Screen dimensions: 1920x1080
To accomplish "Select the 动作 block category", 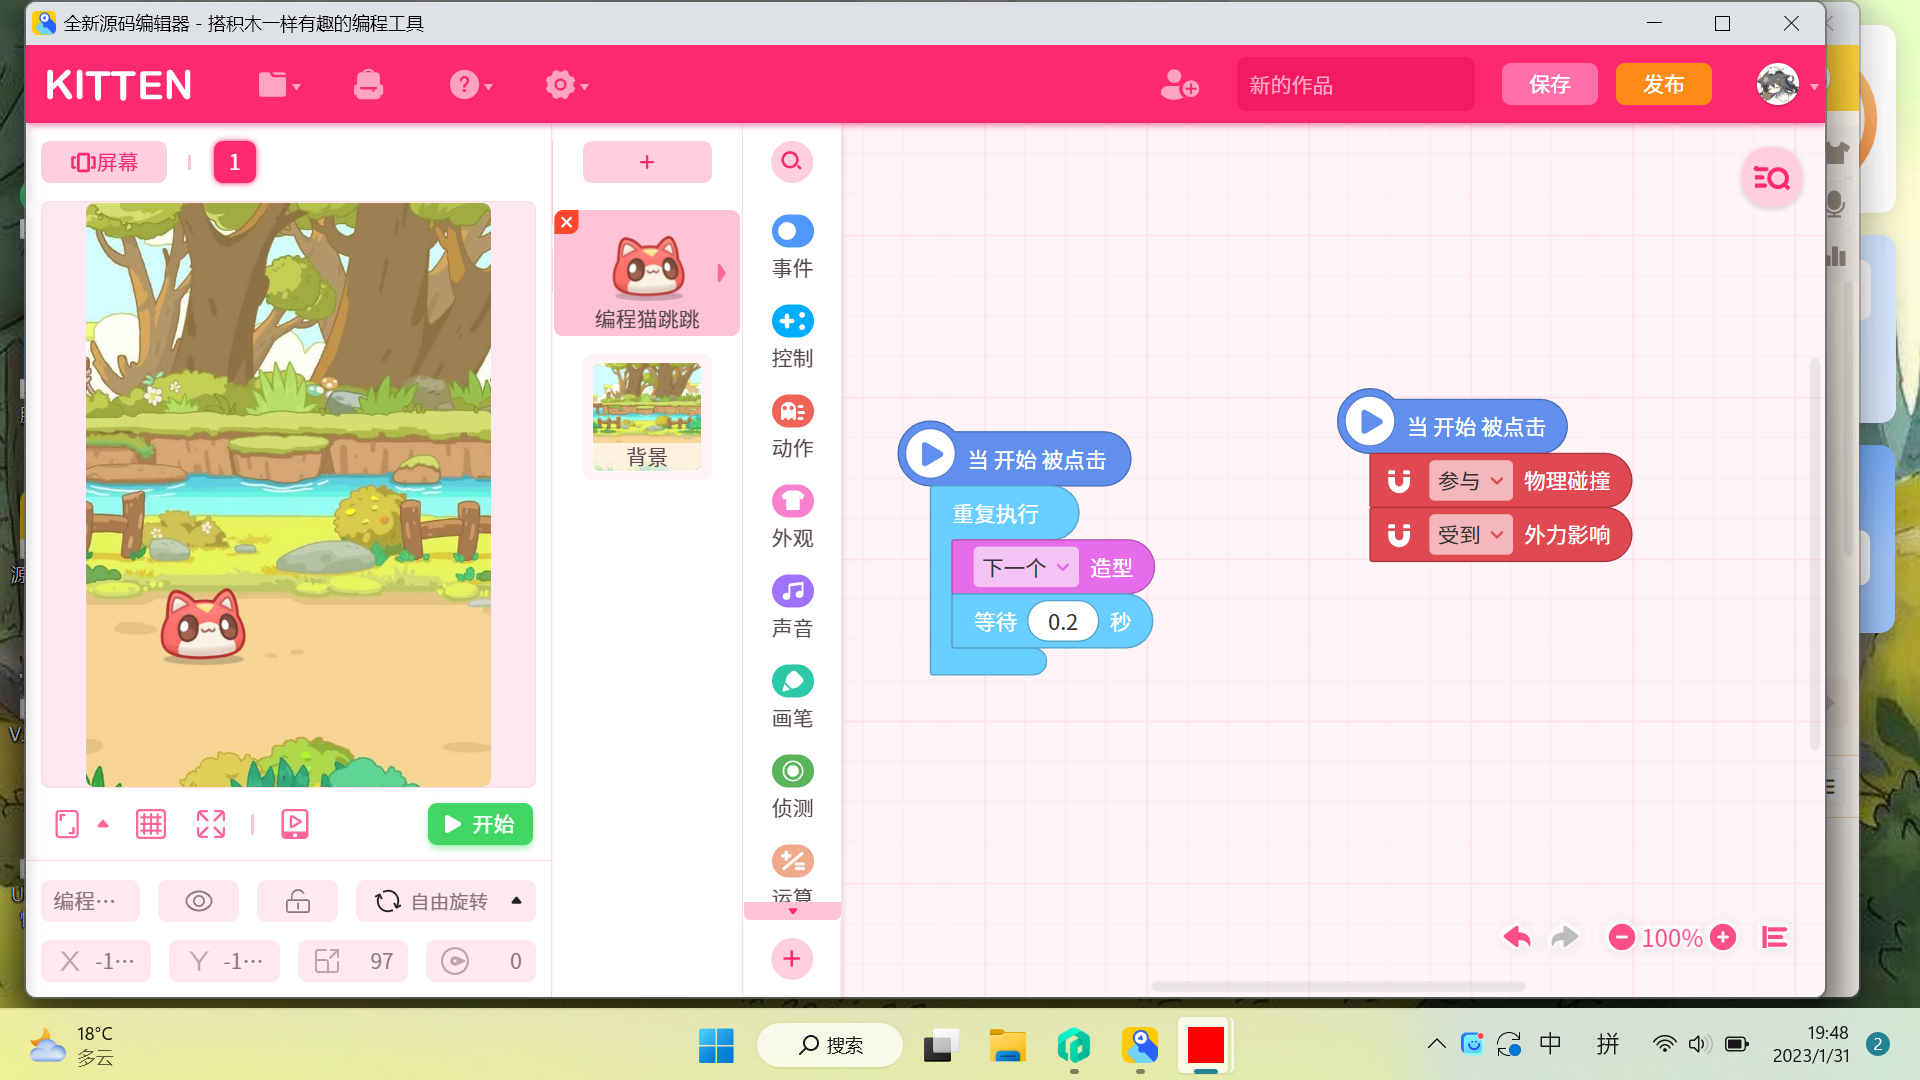I will (792, 427).
